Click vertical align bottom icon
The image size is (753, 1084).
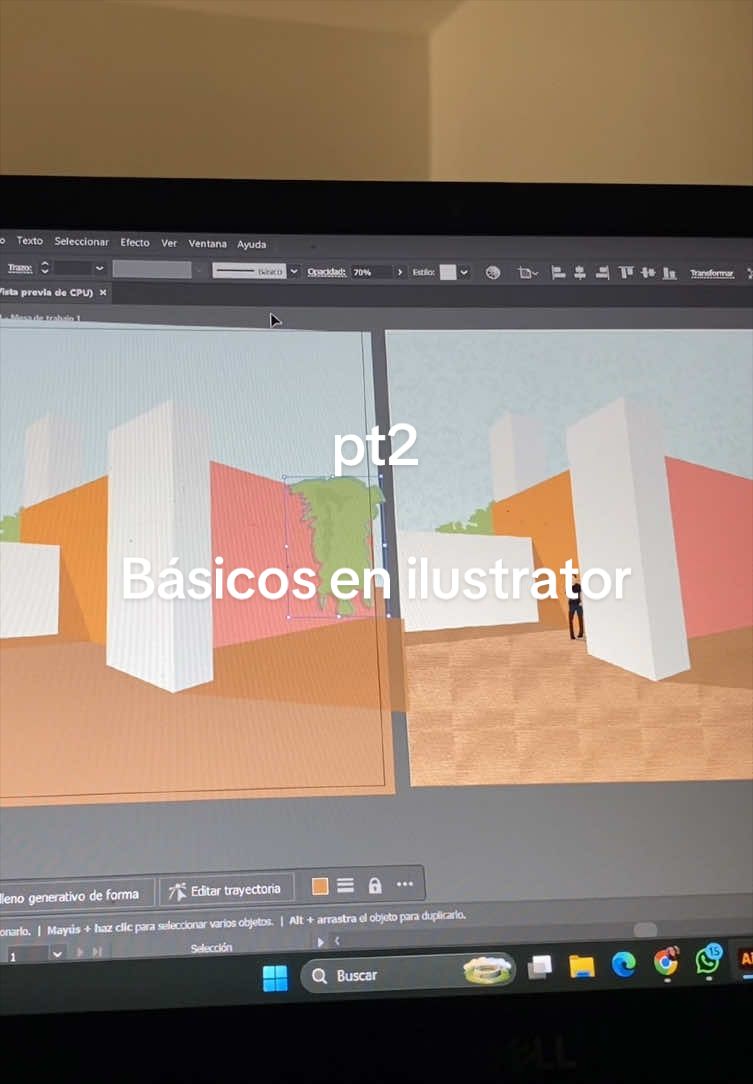coord(669,274)
